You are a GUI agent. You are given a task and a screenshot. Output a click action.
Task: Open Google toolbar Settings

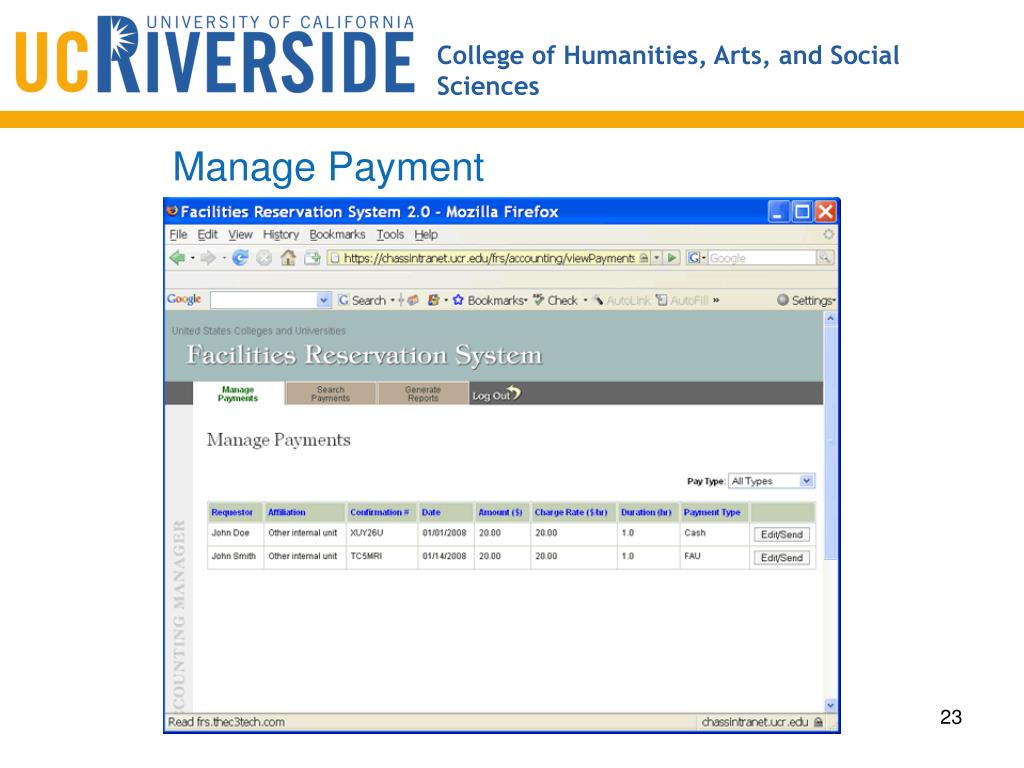click(806, 300)
